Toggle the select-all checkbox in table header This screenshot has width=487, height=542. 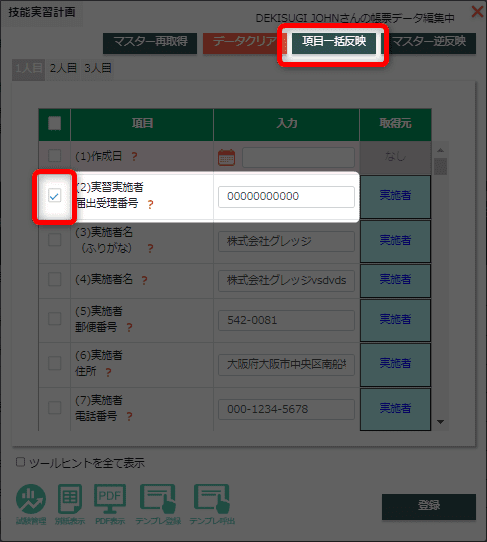(55, 123)
